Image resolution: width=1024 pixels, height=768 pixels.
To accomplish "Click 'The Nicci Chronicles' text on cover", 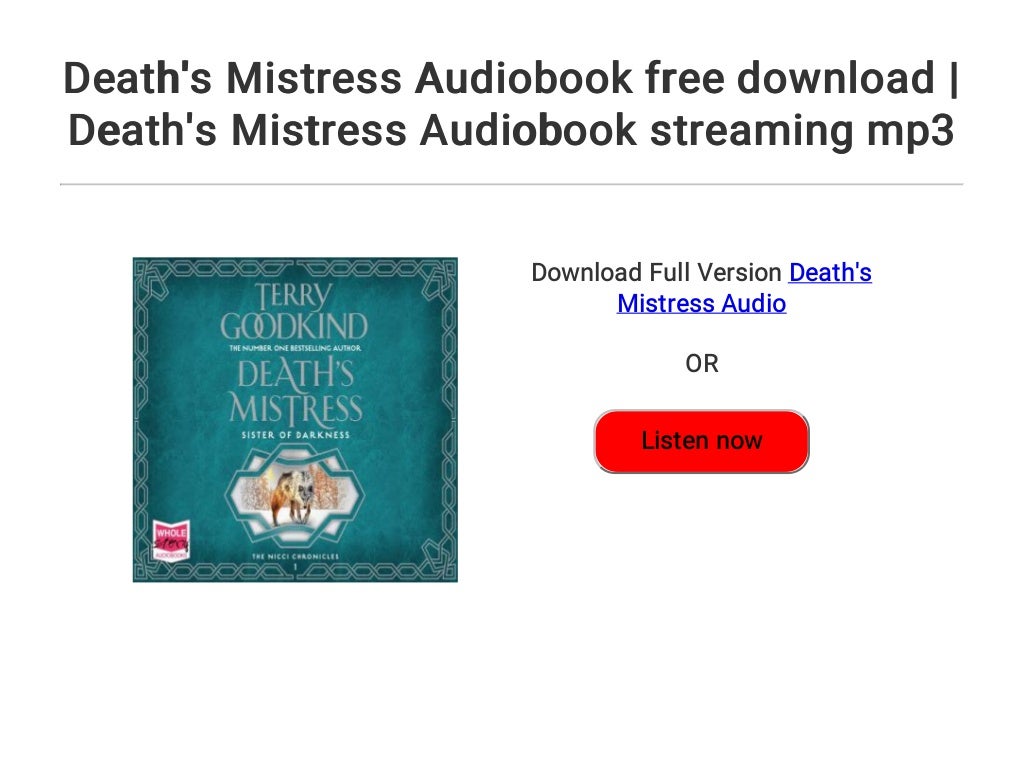I will tap(295, 556).
